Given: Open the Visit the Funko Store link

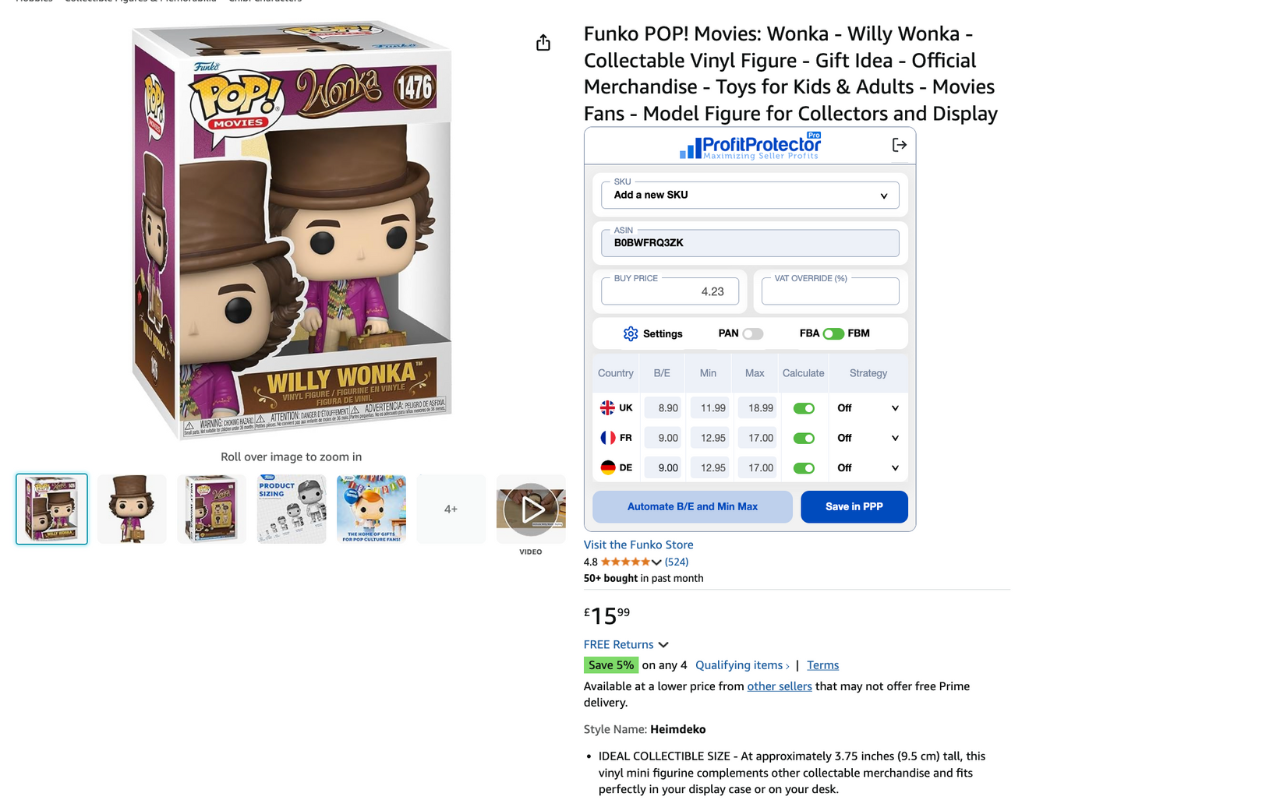Looking at the screenshot, I should [x=638, y=545].
